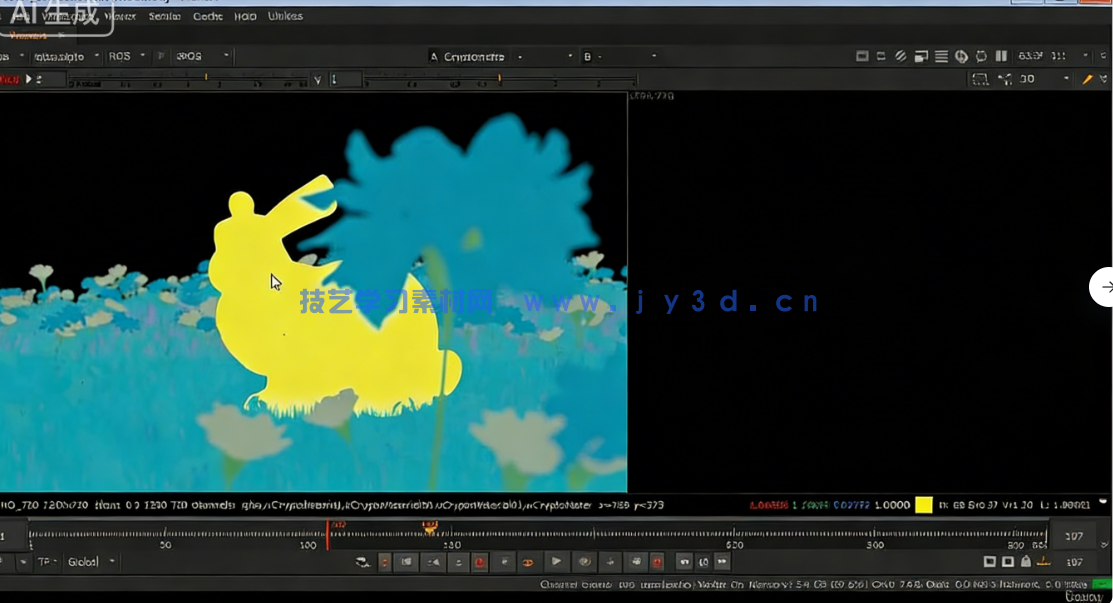Click the first icon in top-right viewer toolbar
The width and height of the screenshot is (1113, 603).
pyautogui.click(x=862, y=57)
